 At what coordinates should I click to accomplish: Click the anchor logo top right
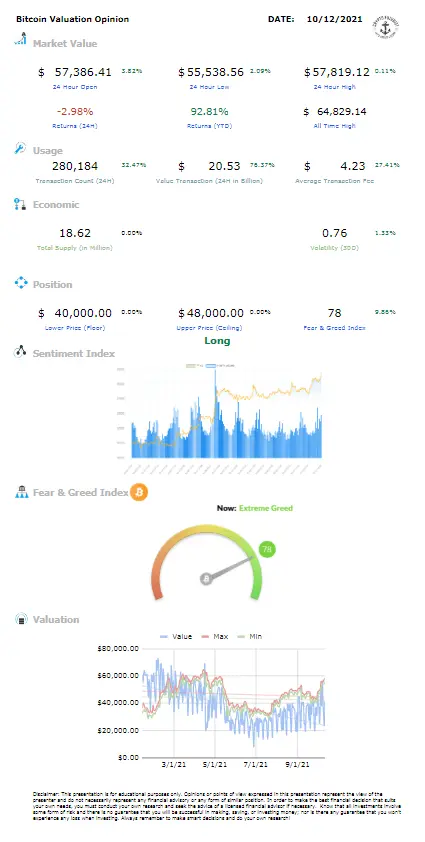(385, 28)
